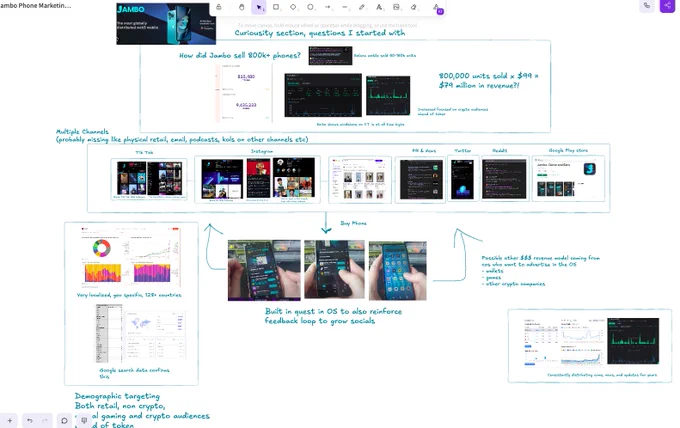680x428 pixels.
Task: Click 'Google search data confirms this' text
Action: tap(134, 373)
